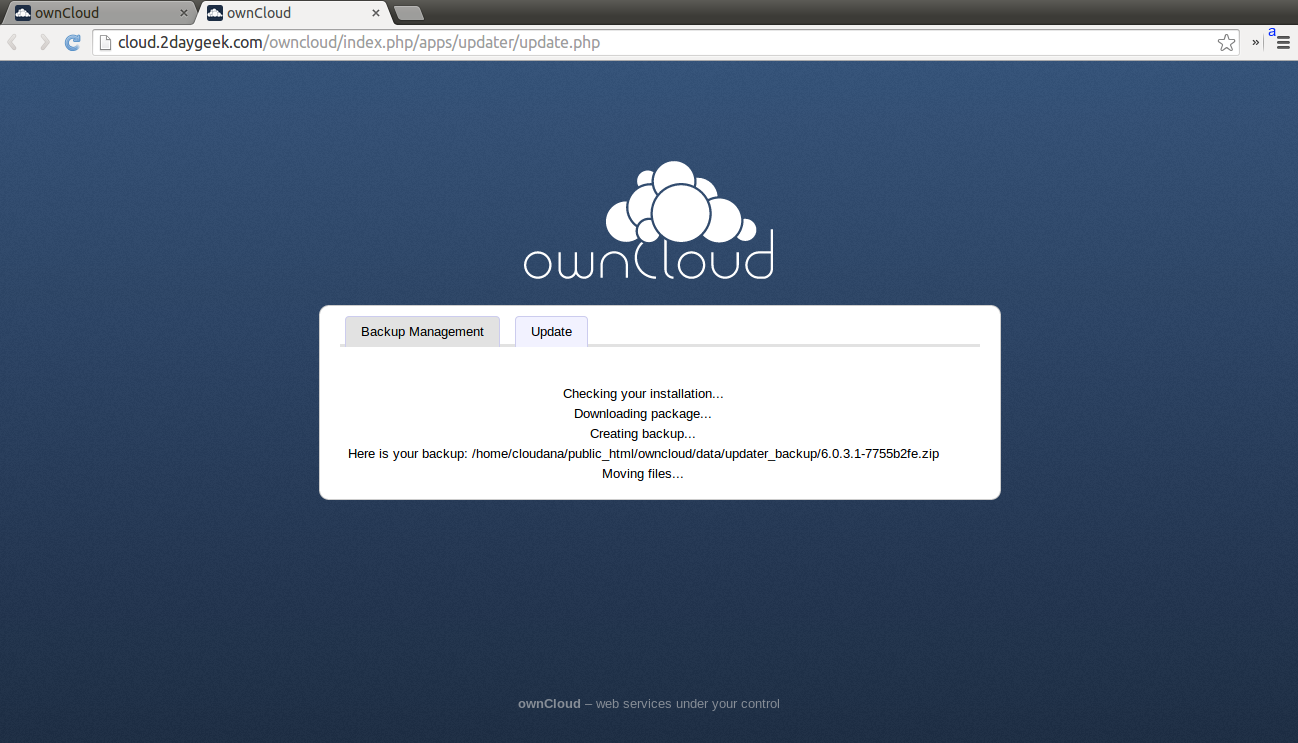The height and width of the screenshot is (743, 1298).
Task: Click the 'Checking your installation...' line
Action: point(643,394)
